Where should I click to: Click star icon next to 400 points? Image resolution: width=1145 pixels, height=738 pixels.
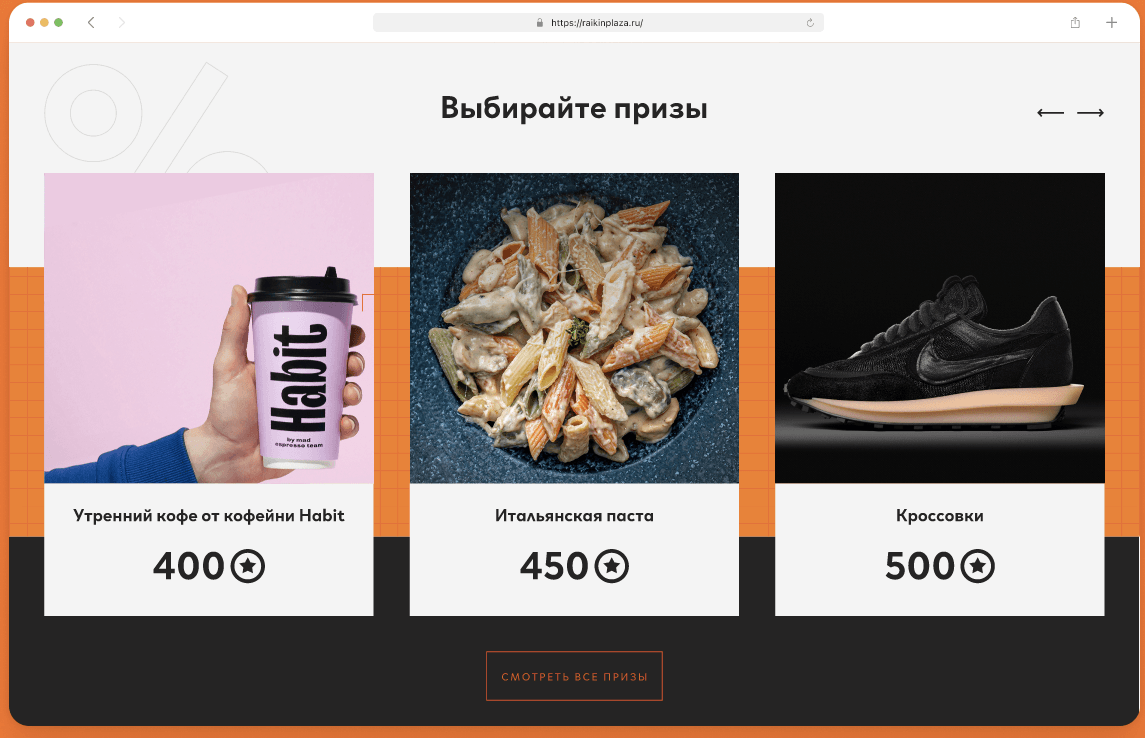[248, 566]
